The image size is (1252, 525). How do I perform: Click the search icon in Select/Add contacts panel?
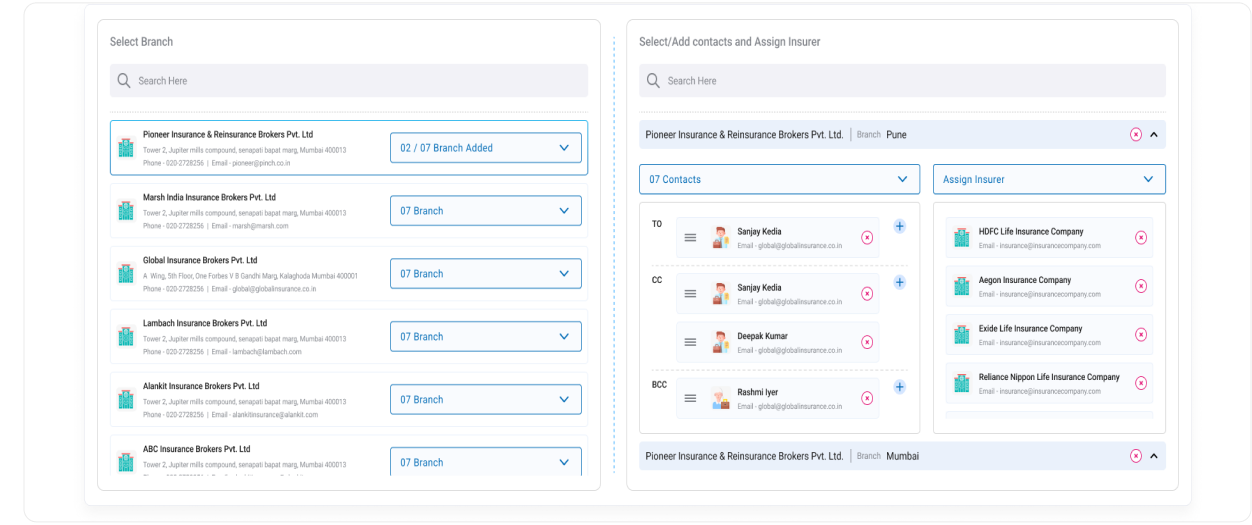(653, 80)
